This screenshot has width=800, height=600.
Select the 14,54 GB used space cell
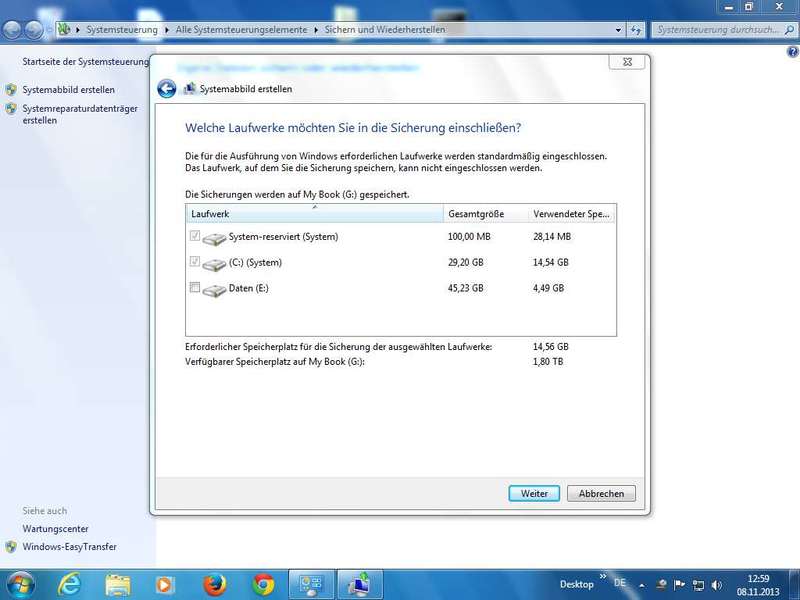pos(551,262)
